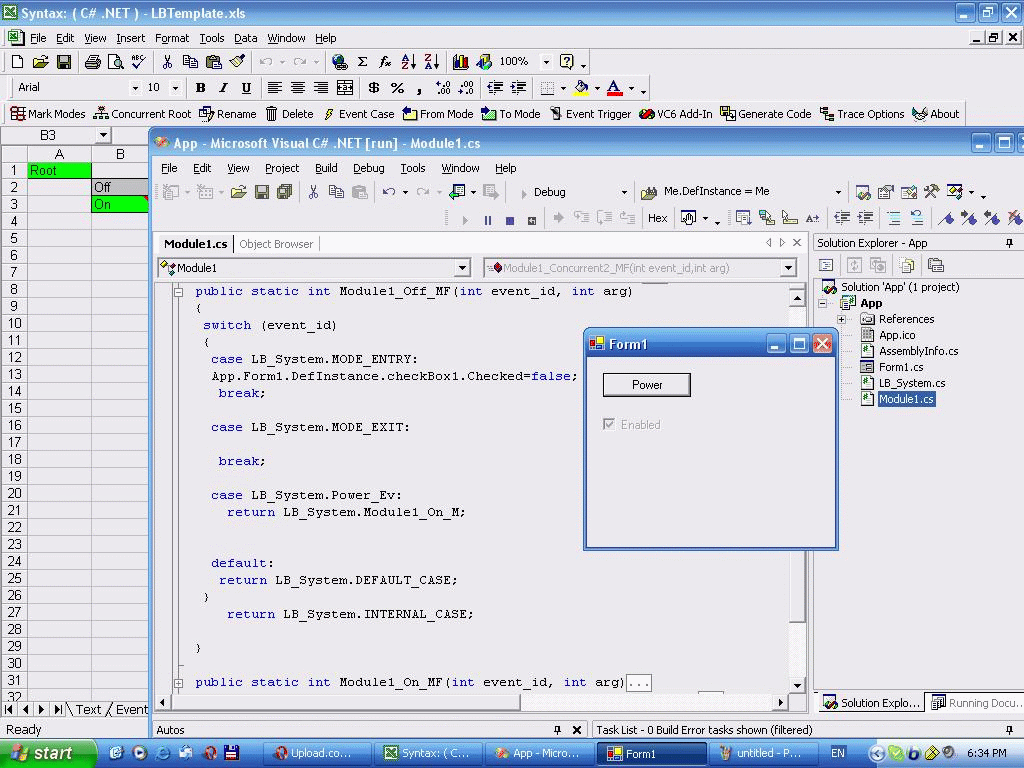Open Trace Options
The image size is (1024, 768).
click(862, 114)
